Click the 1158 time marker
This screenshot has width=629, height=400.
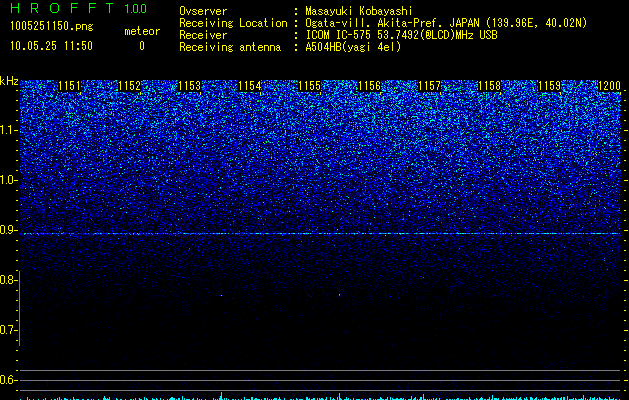[490, 86]
